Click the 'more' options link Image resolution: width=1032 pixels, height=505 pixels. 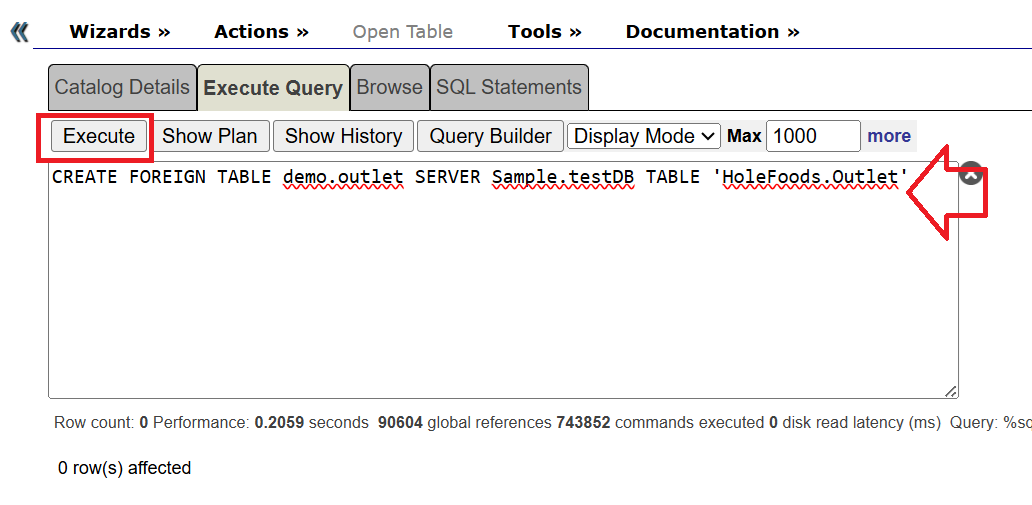[888, 136]
